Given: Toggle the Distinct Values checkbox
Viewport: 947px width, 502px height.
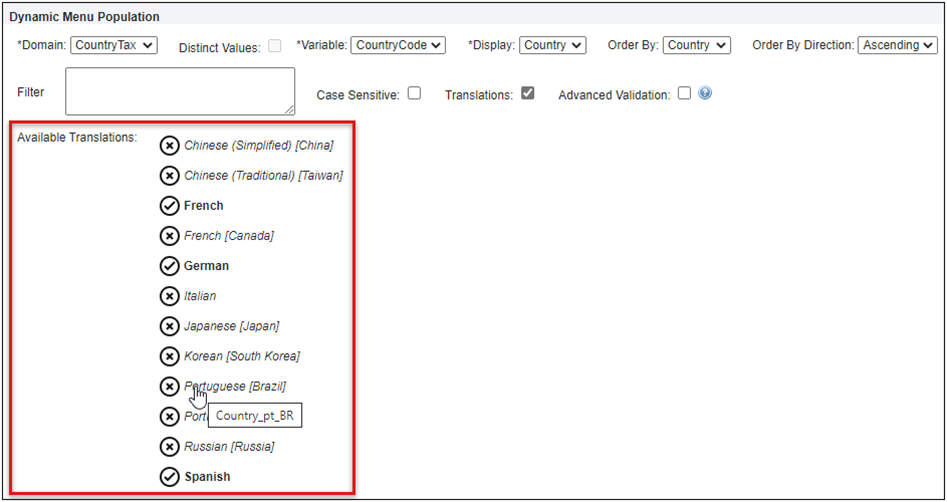Looking at the screenshot, I should pyautogui.click(x=274, y=46).
